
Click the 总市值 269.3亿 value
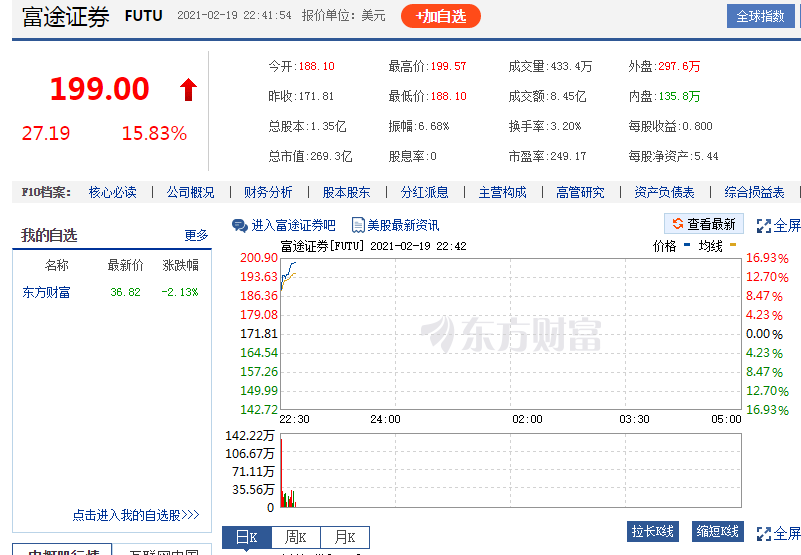click(331, 156)
